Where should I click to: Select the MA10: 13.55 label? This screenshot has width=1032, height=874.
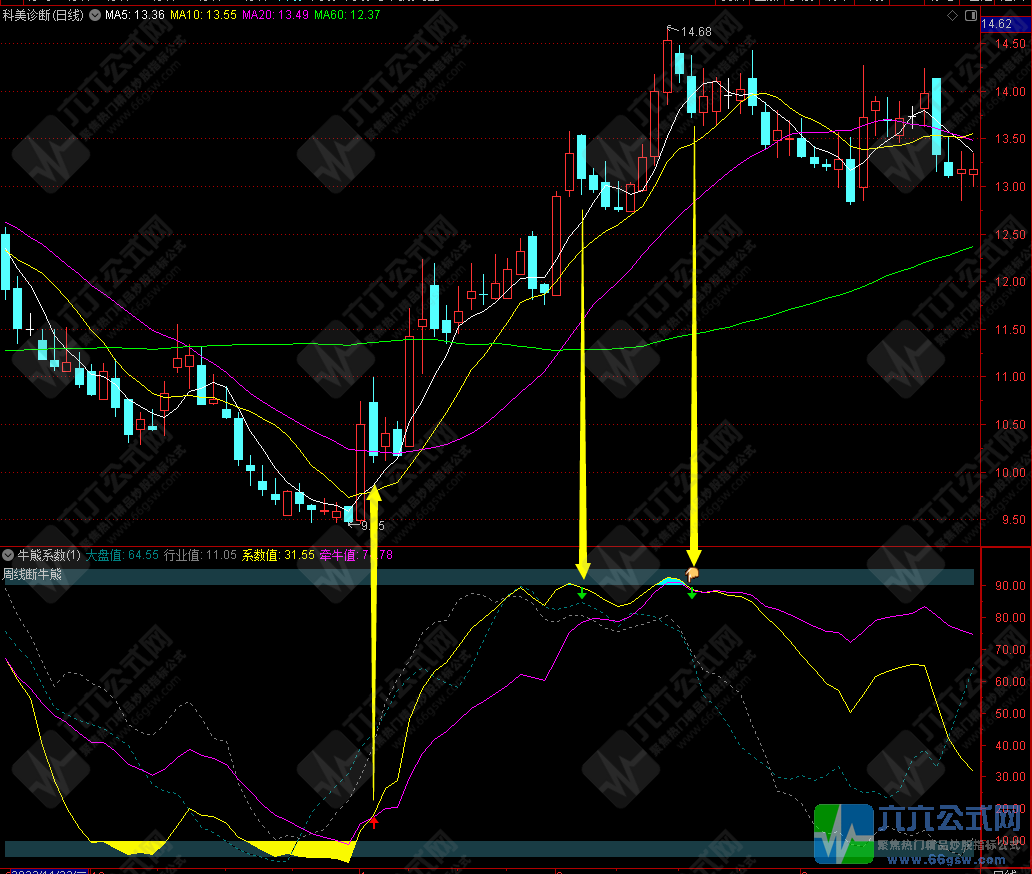pos(203,15)
